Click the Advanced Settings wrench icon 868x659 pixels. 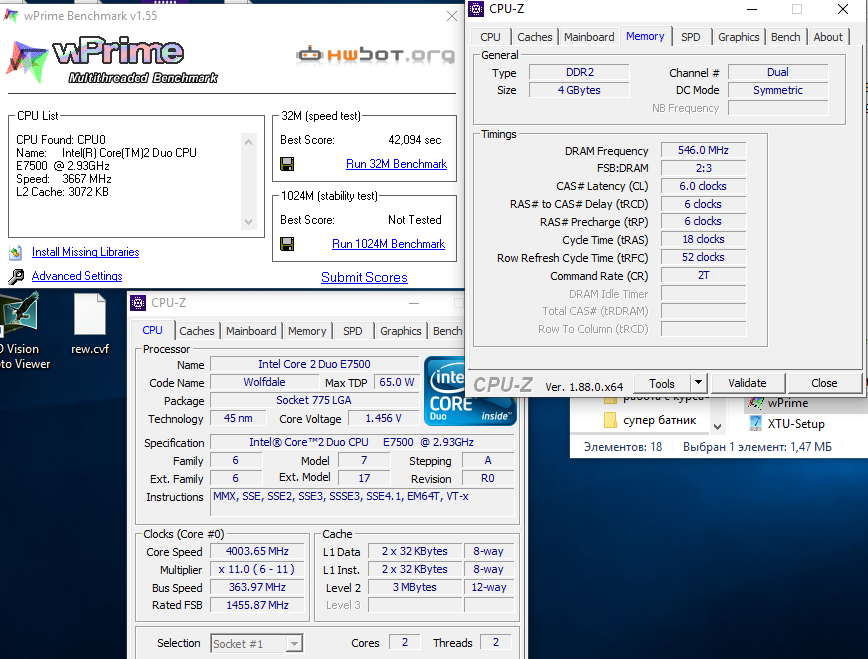pos(17,276)
